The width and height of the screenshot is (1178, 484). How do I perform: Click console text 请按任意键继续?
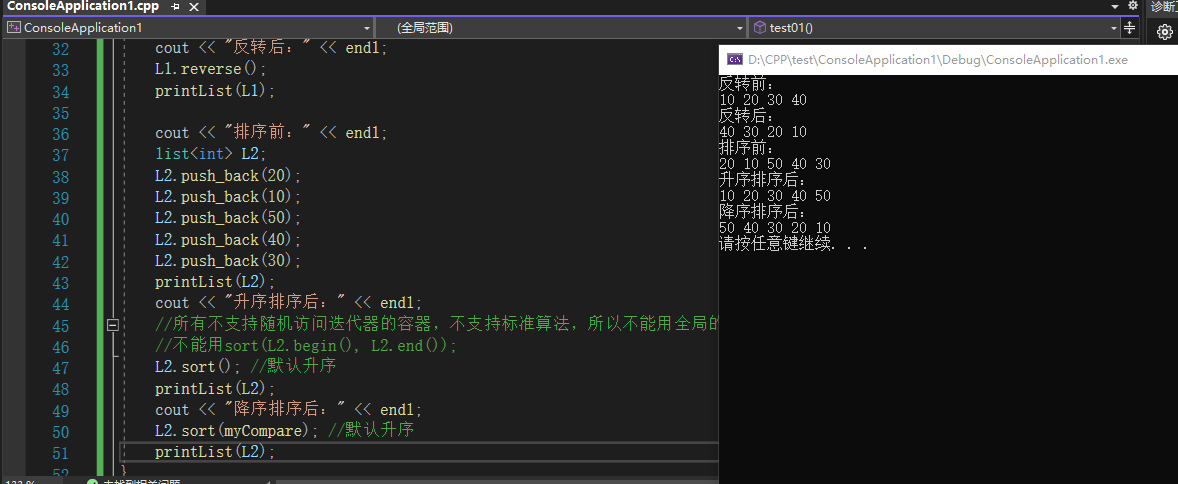[x=793, y=244]
